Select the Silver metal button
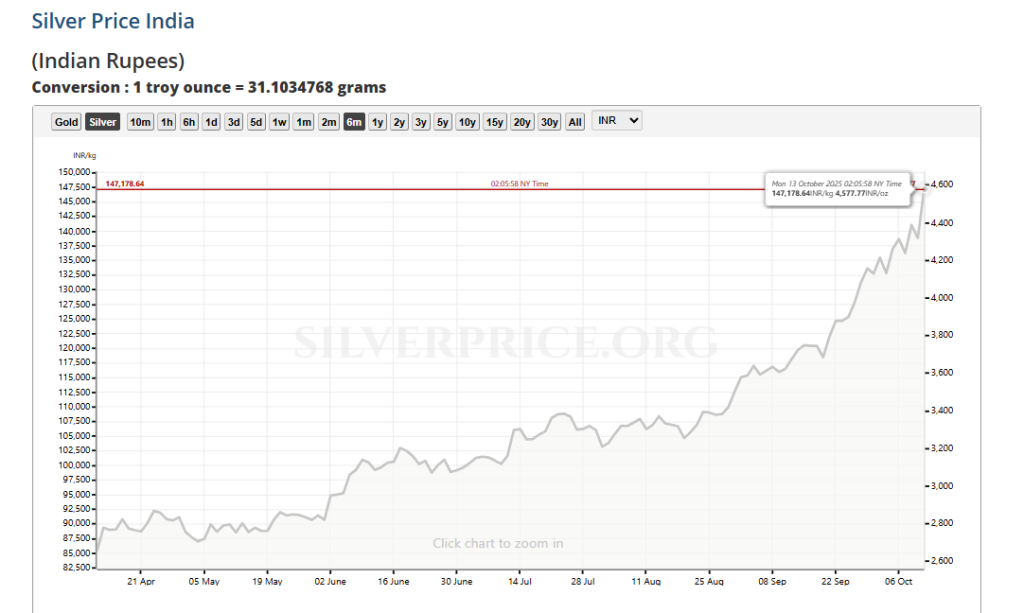This screenshot has height=613, width=1024. point(102,122)
